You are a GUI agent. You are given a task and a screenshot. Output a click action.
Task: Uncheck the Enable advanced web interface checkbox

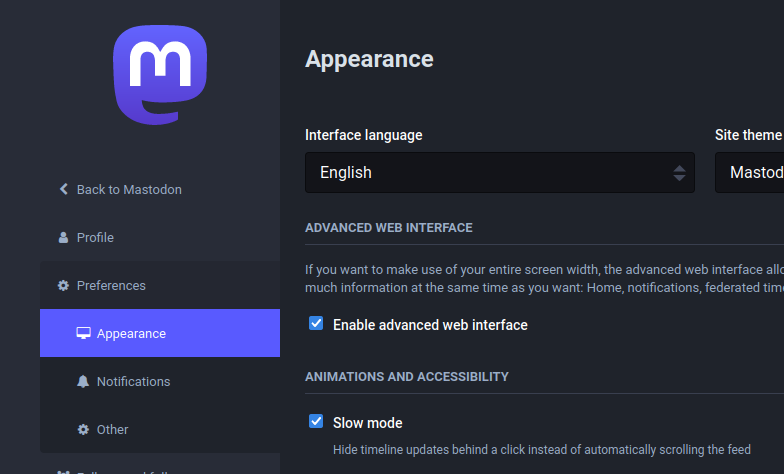pos(316,323)
